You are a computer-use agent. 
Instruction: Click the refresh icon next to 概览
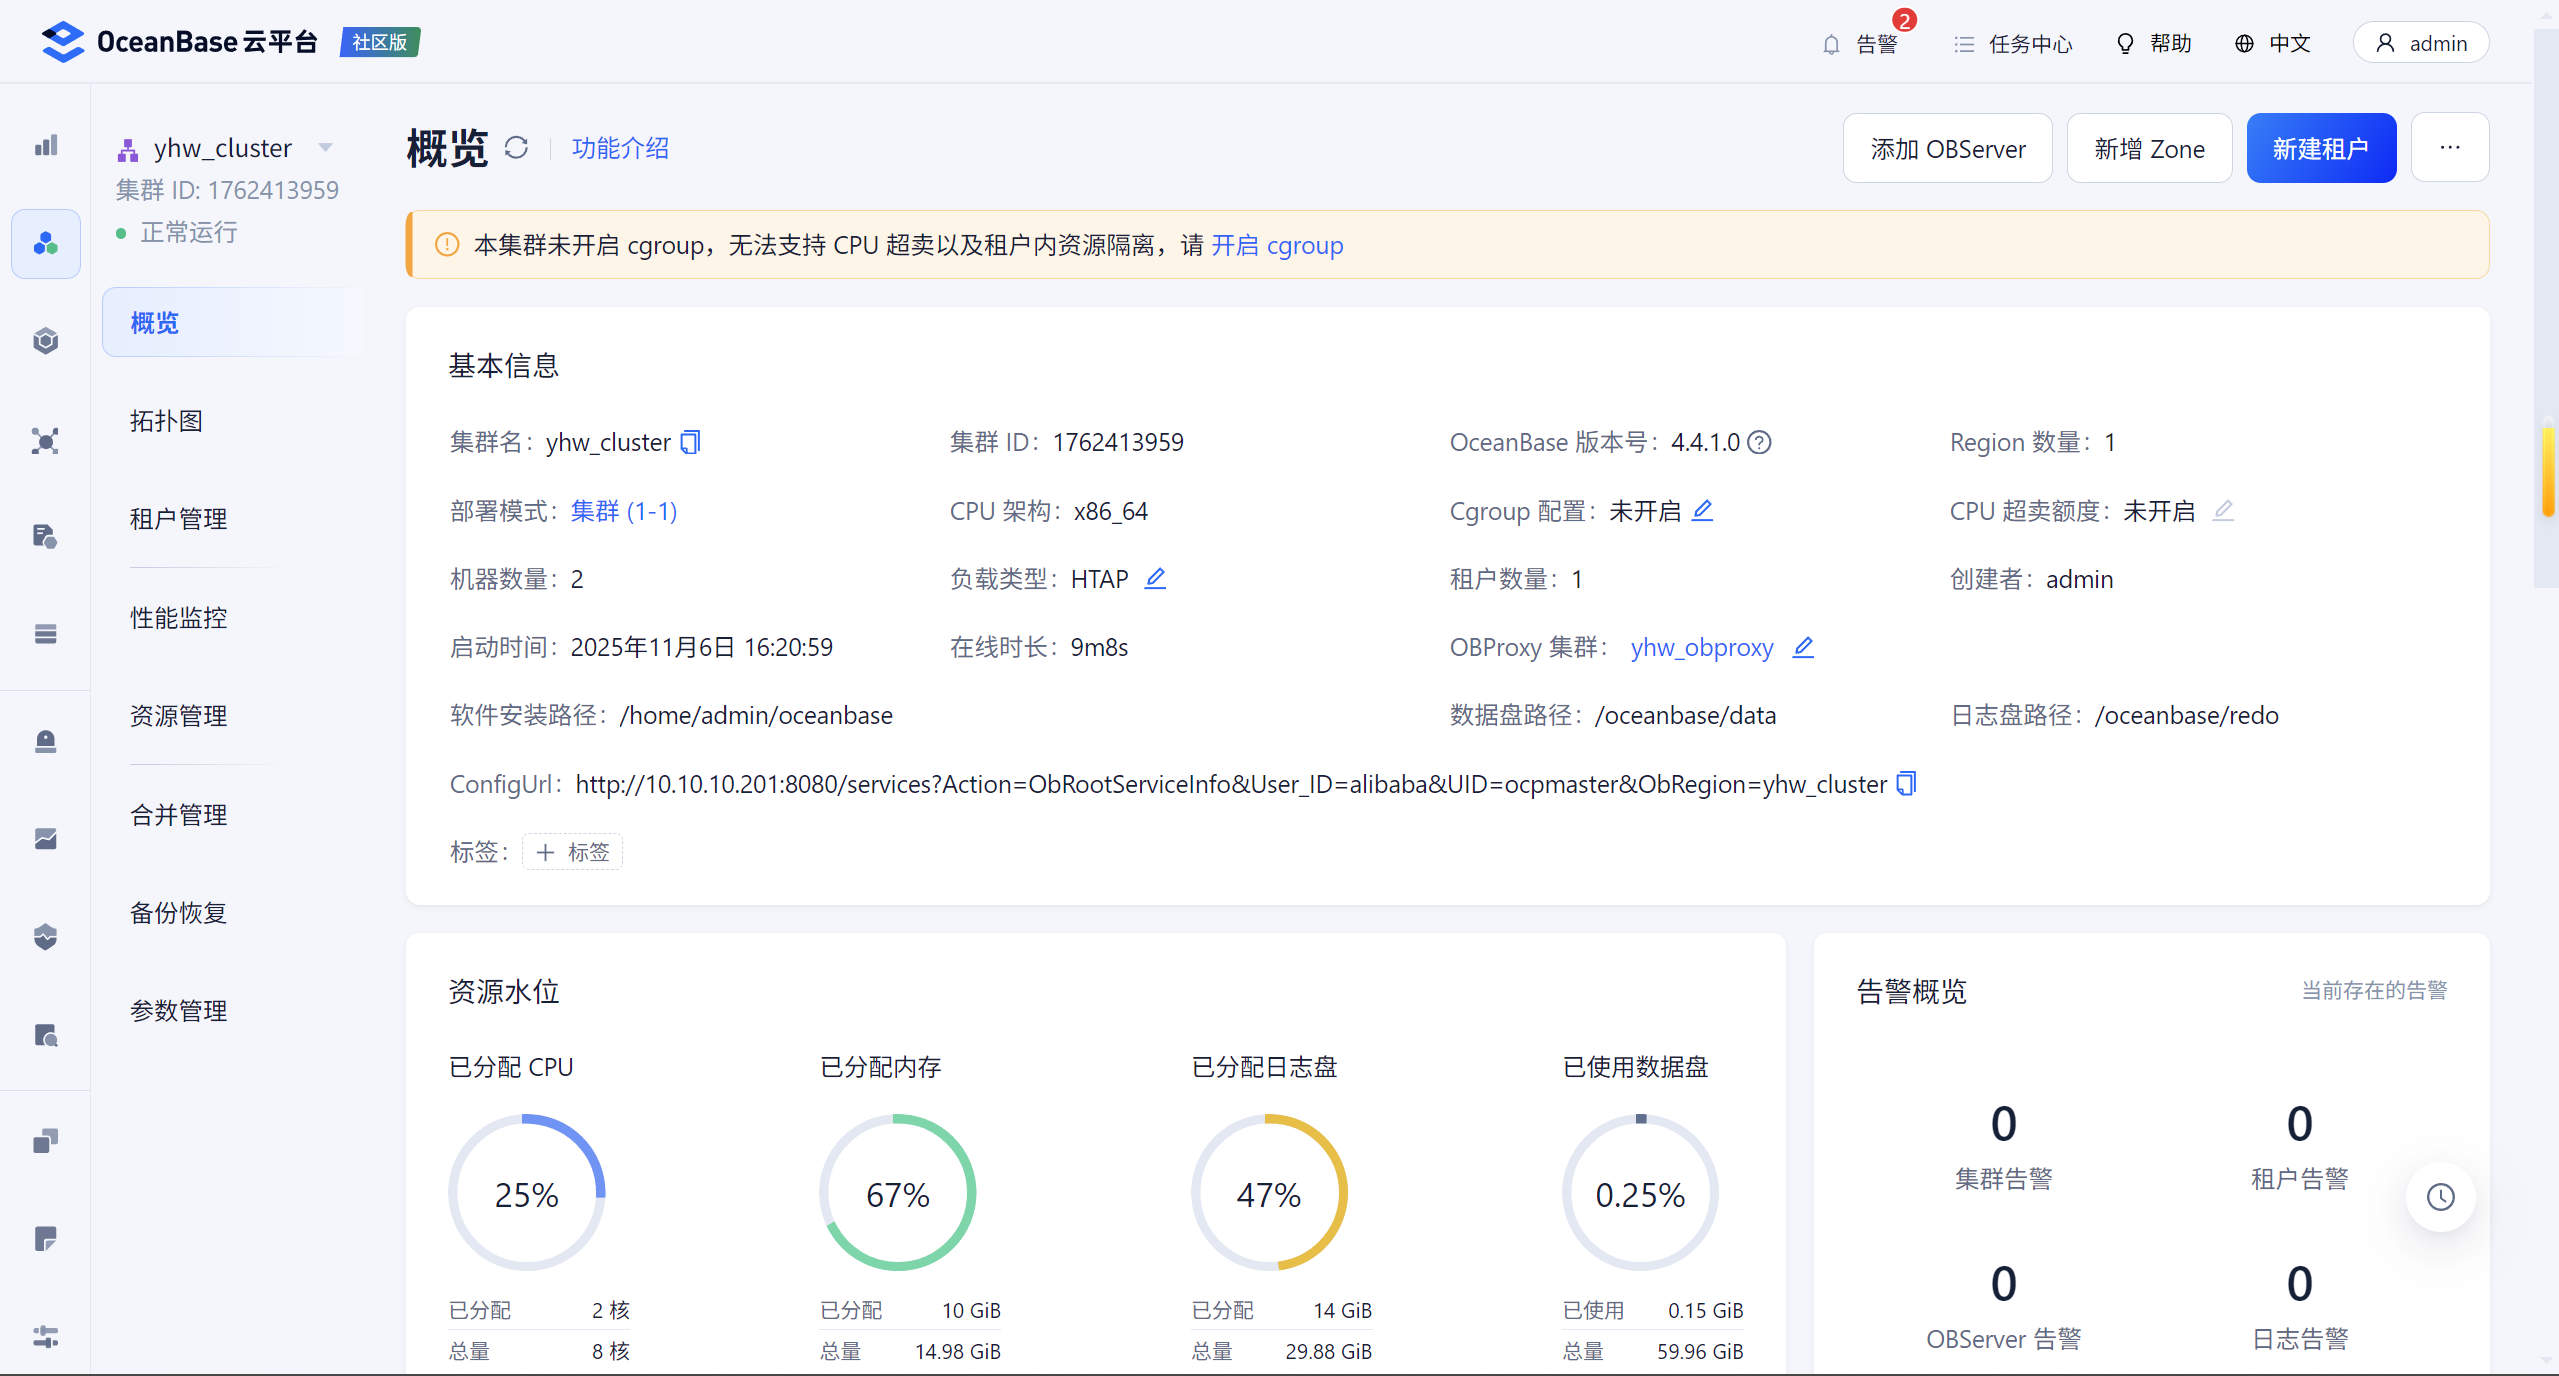coord(516,148)
